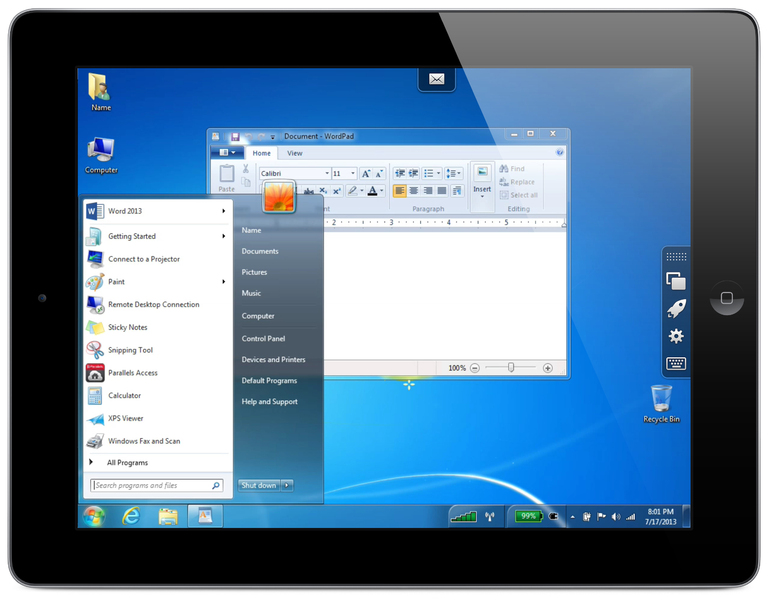Click the WordPad taskbar button
The width and height of the screenshot is (769, 600).
coord(205,516)
